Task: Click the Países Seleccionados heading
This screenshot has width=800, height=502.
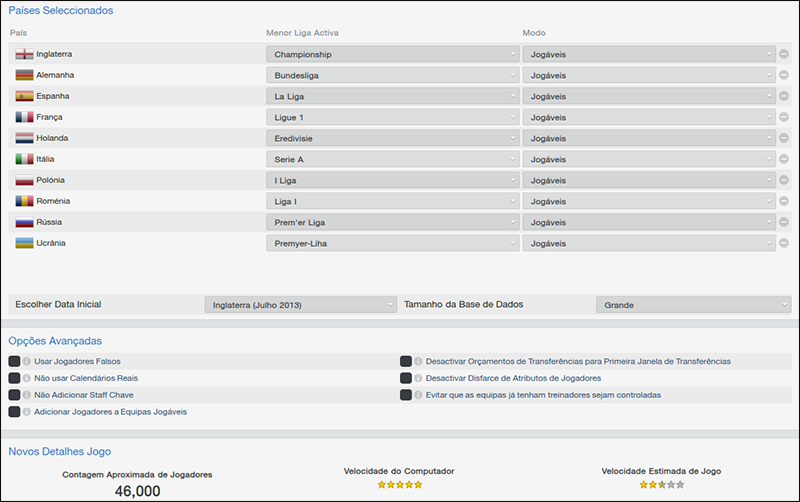Action: 61,10
